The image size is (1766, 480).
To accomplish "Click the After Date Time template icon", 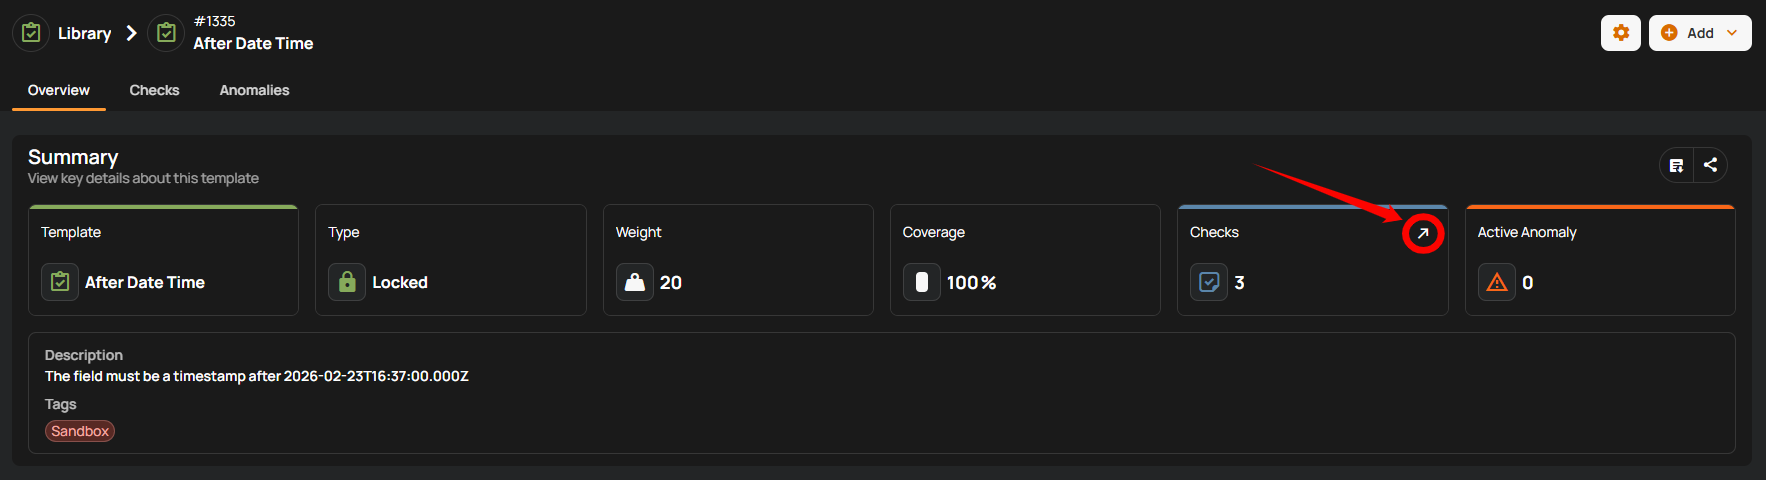I will click(60, 282).
